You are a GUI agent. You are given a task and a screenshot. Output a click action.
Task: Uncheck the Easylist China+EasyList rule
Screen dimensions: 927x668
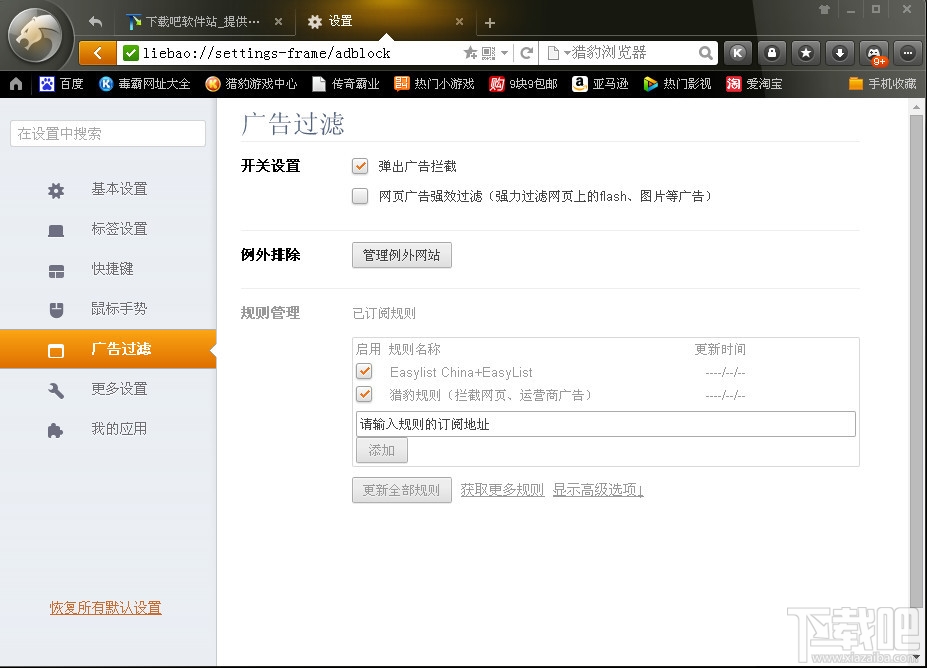pos(364,371)
